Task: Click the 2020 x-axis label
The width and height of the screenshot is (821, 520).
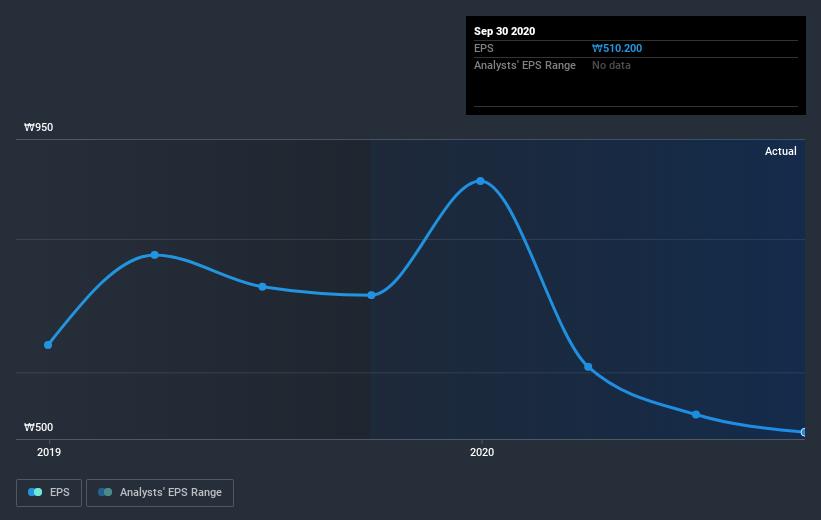Action: tap(482, 452)
